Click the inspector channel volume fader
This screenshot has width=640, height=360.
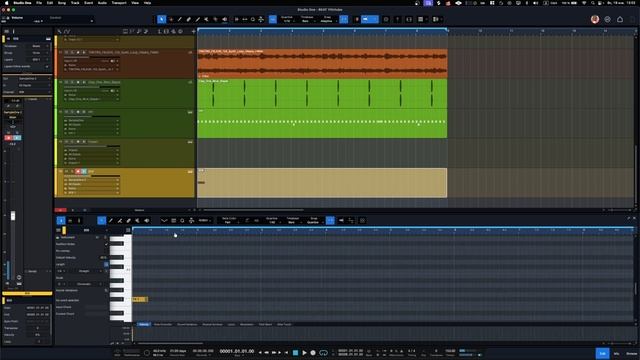[13, 216]
